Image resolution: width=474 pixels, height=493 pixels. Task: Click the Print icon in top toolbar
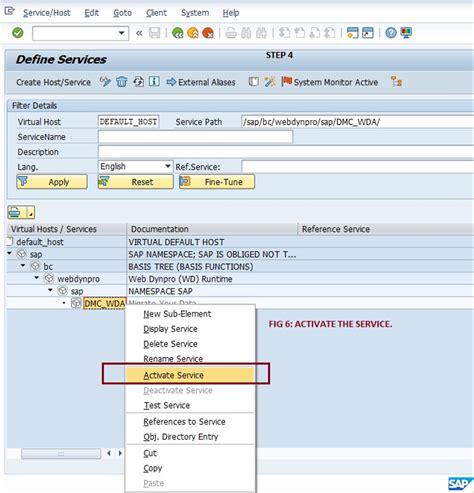(x=231, y=33)
